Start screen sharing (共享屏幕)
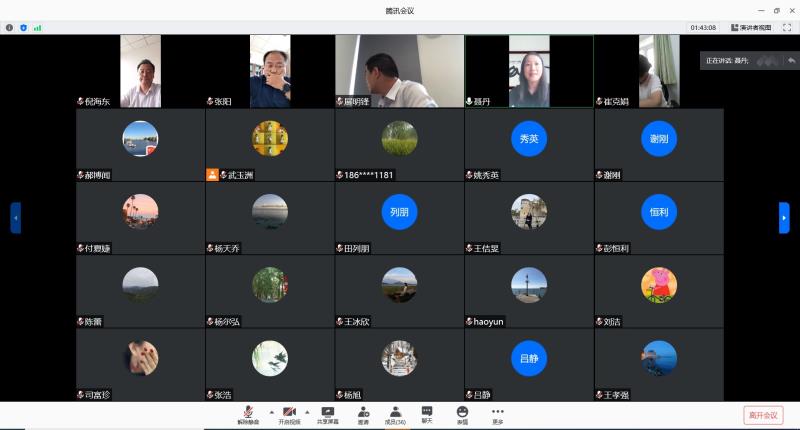Viewport: 800px width, 430px height. 327,415
